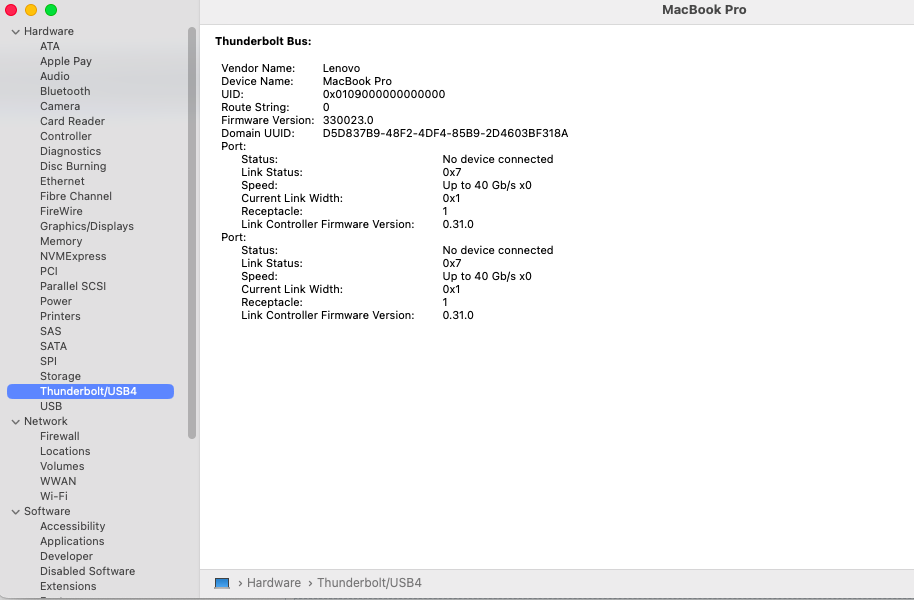Select the Power category
Viewport: 914px width, 600px height.
coord(56,301)
